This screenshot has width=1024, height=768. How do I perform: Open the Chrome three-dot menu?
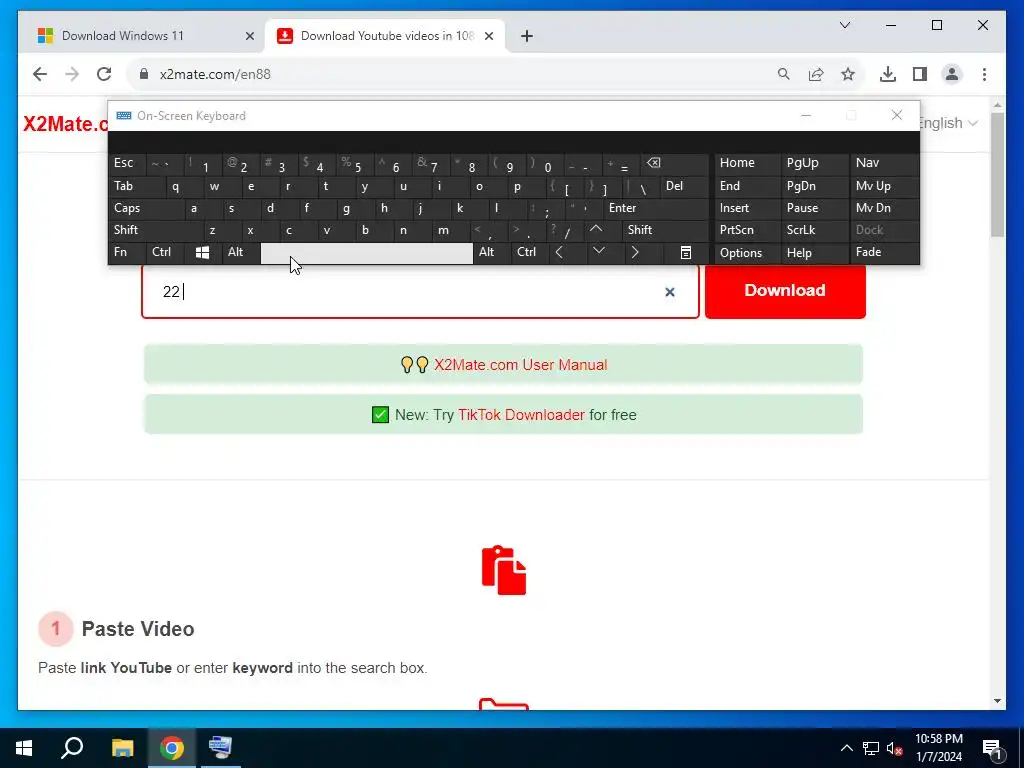coord(984,74)
